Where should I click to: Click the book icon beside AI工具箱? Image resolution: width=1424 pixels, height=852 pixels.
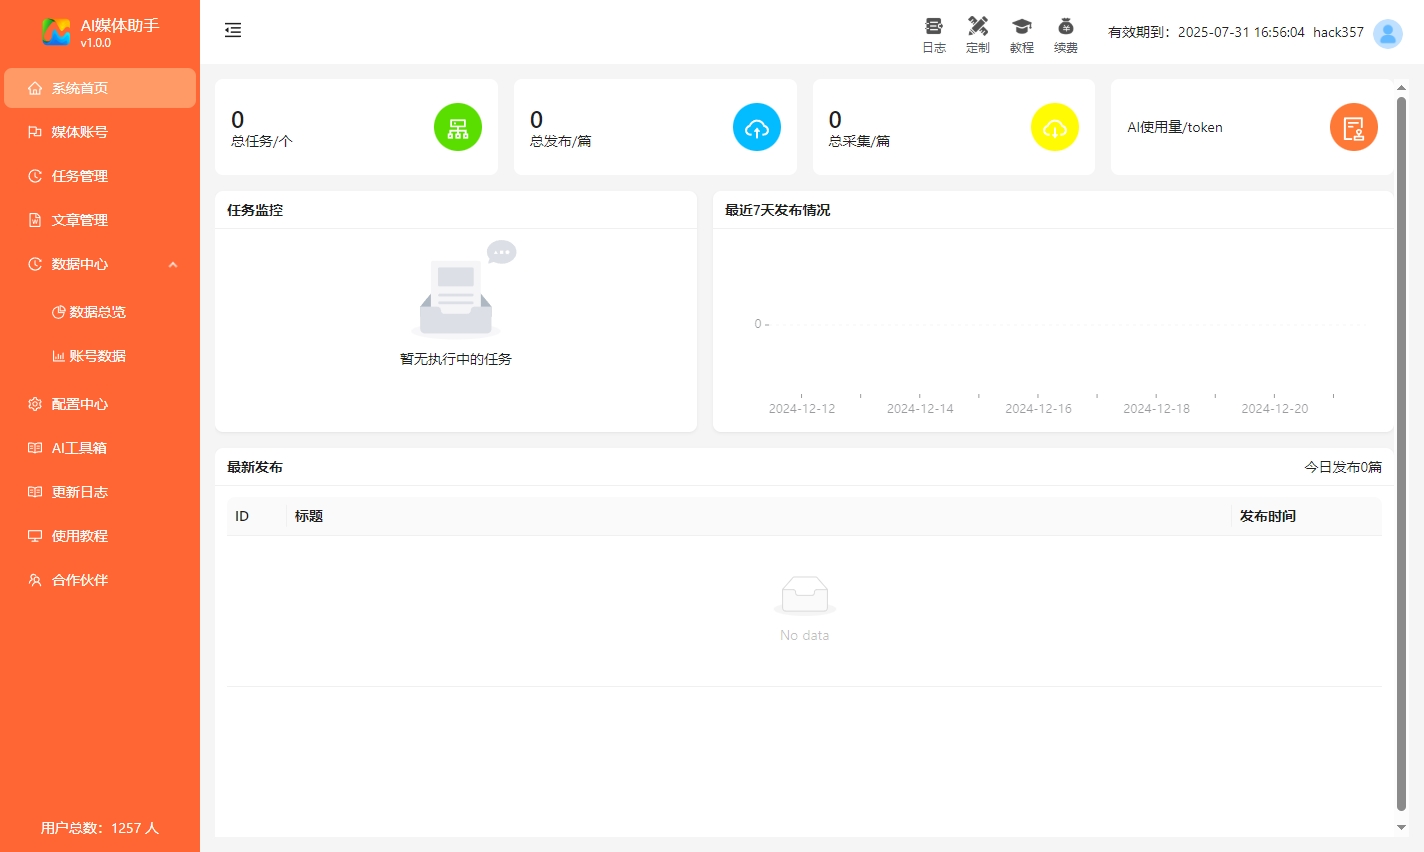pos(35,448)
